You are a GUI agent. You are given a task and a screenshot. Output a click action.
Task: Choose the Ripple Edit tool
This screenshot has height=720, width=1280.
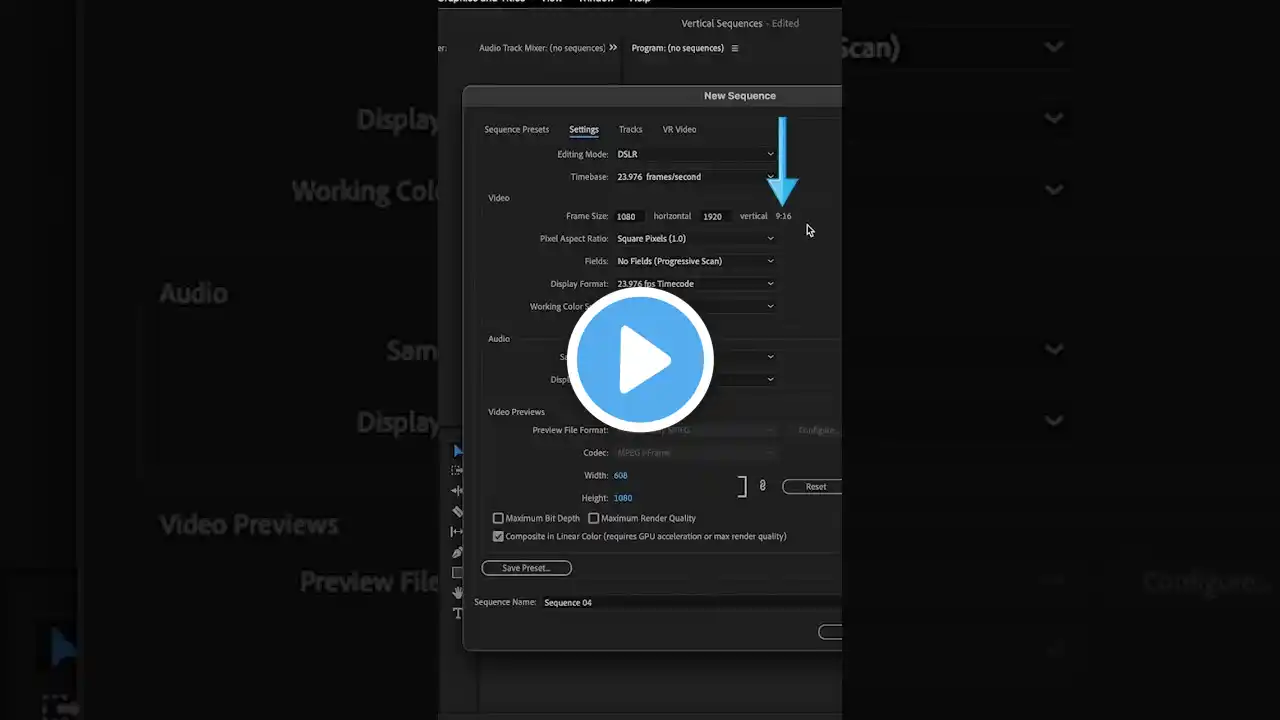tap(457, 491)
